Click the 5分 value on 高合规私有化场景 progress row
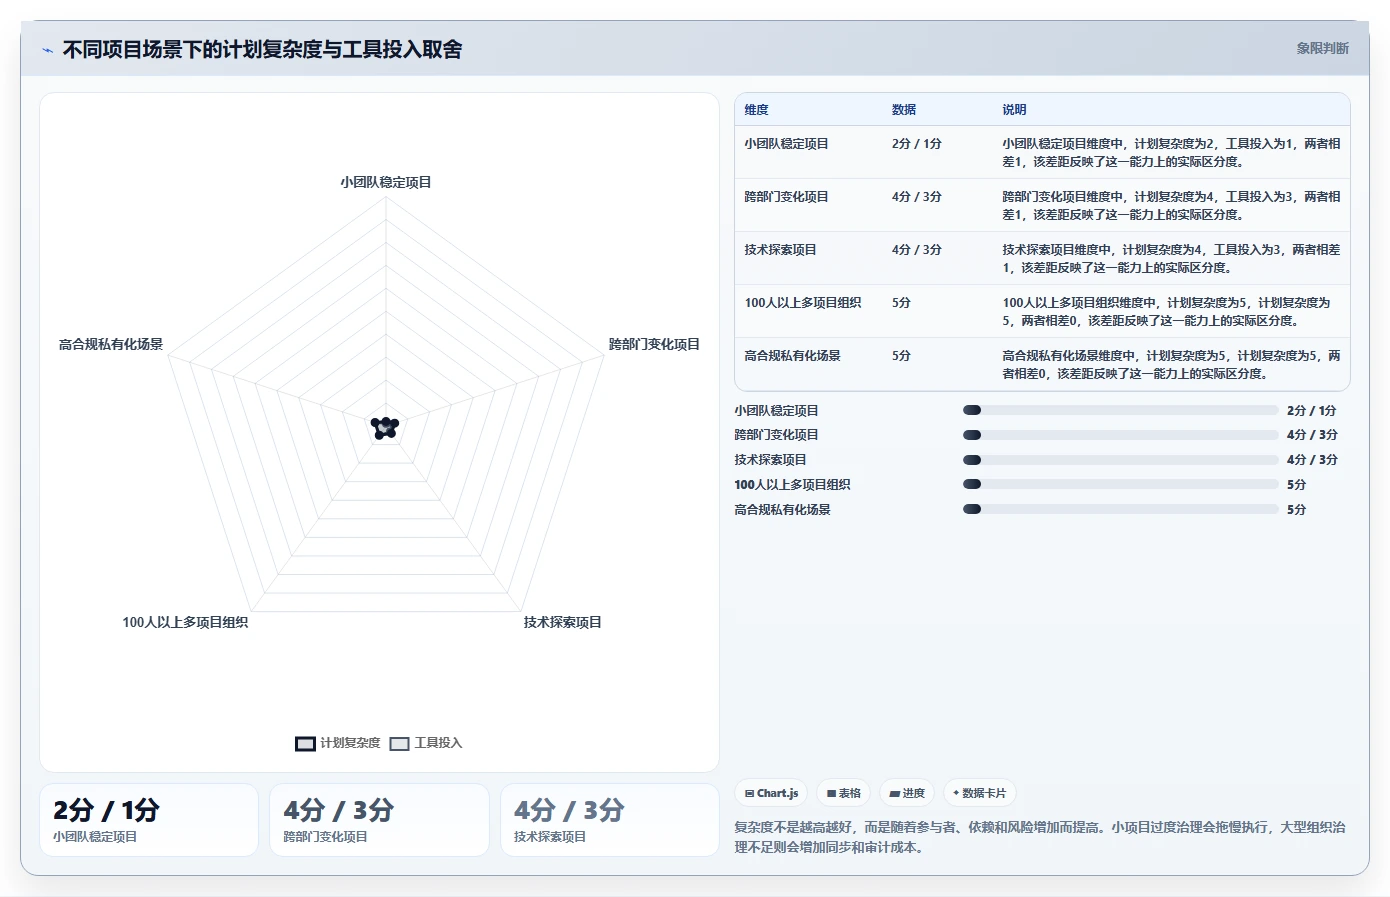This screenshot has height=897, width=1390. 1296,510
